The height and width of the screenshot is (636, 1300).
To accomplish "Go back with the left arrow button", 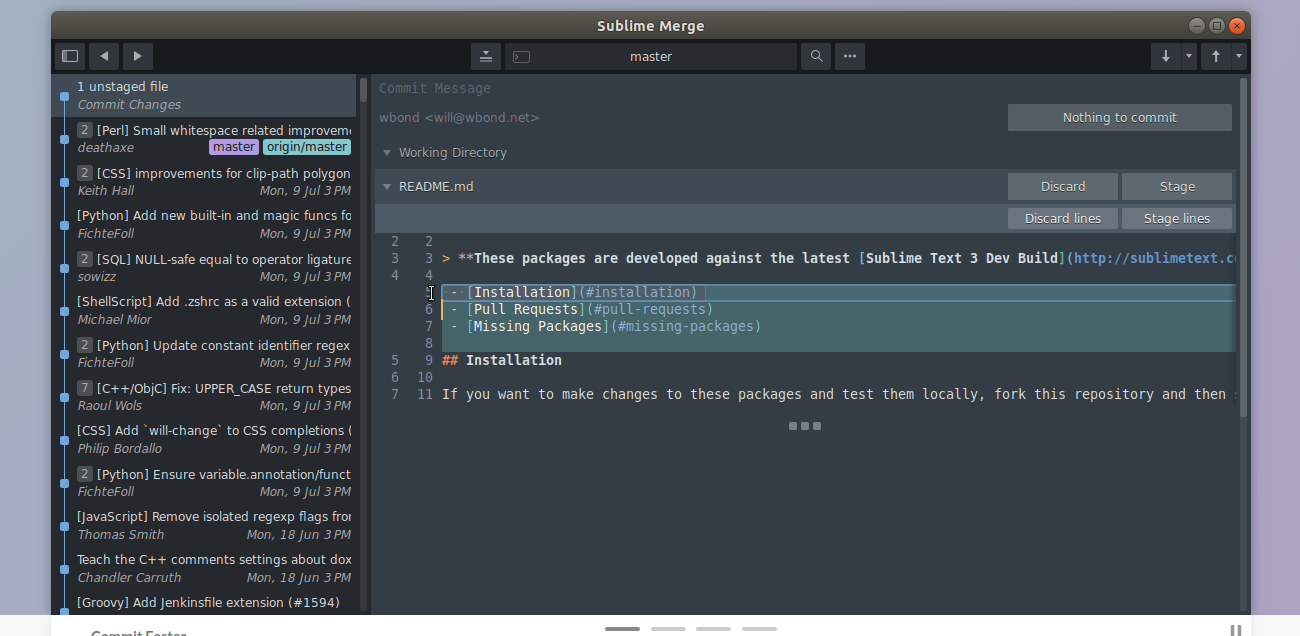I will pos(104,56).
